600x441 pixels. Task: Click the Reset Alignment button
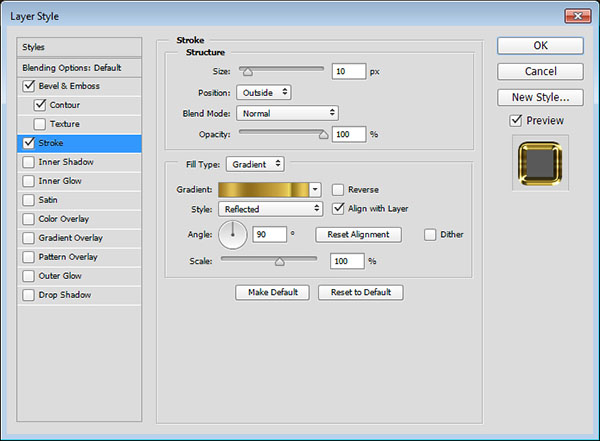click(x=358, y=235)
